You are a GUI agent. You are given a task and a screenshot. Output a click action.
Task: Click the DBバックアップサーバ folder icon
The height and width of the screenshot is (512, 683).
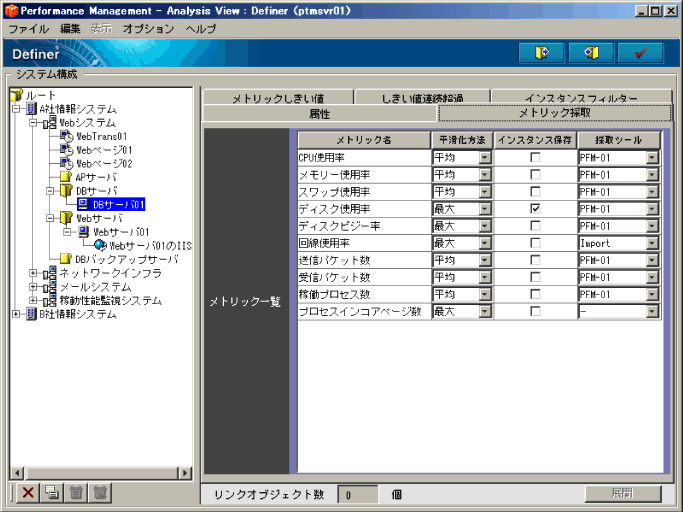click(x=66, y=259)
